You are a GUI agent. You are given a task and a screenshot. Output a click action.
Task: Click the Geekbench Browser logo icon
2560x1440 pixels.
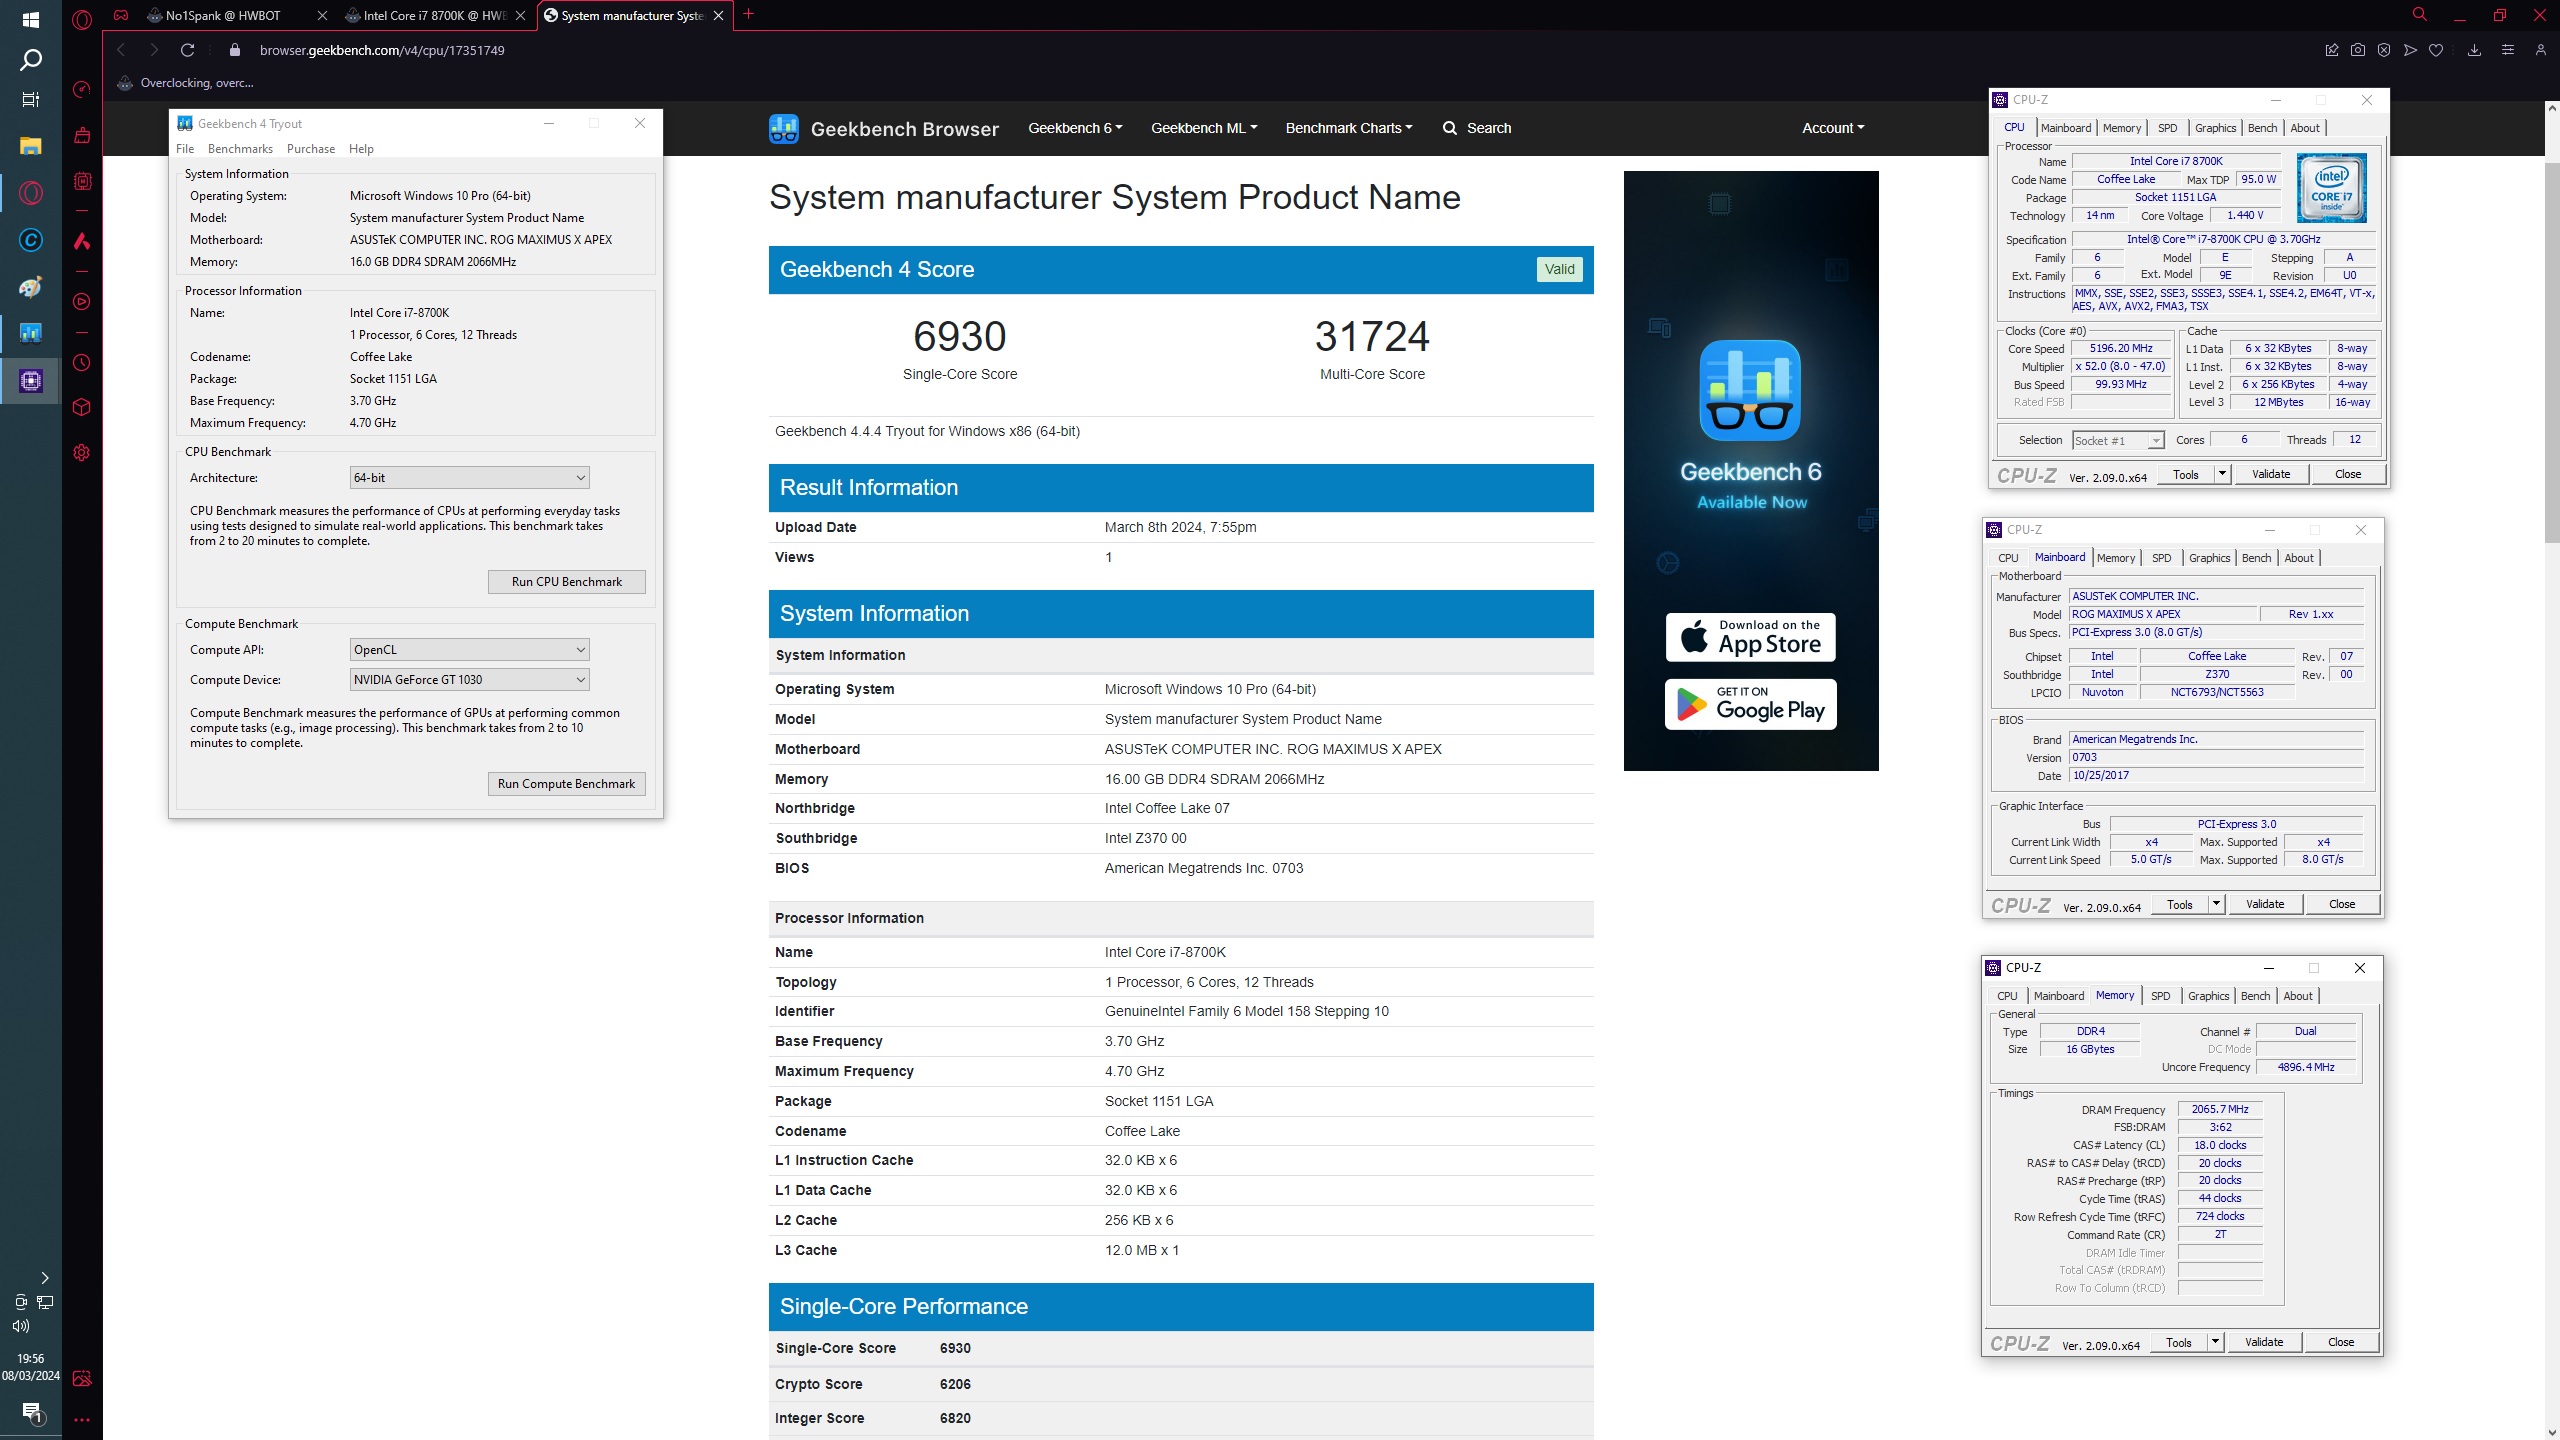[784, 128]
